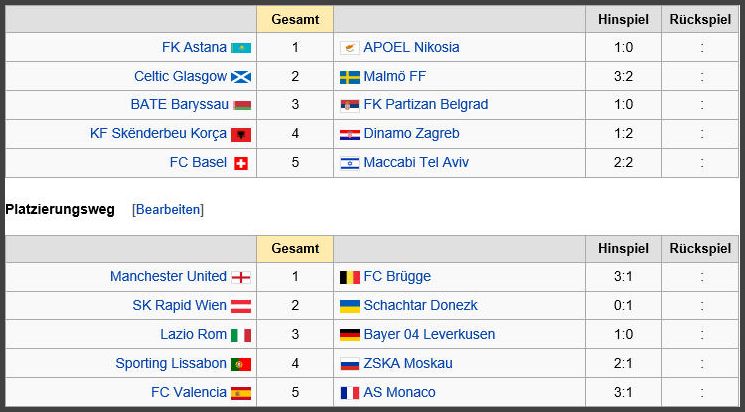
Task: Click the Swiss flag next to FC Basel
Action: tap(241, 163)
